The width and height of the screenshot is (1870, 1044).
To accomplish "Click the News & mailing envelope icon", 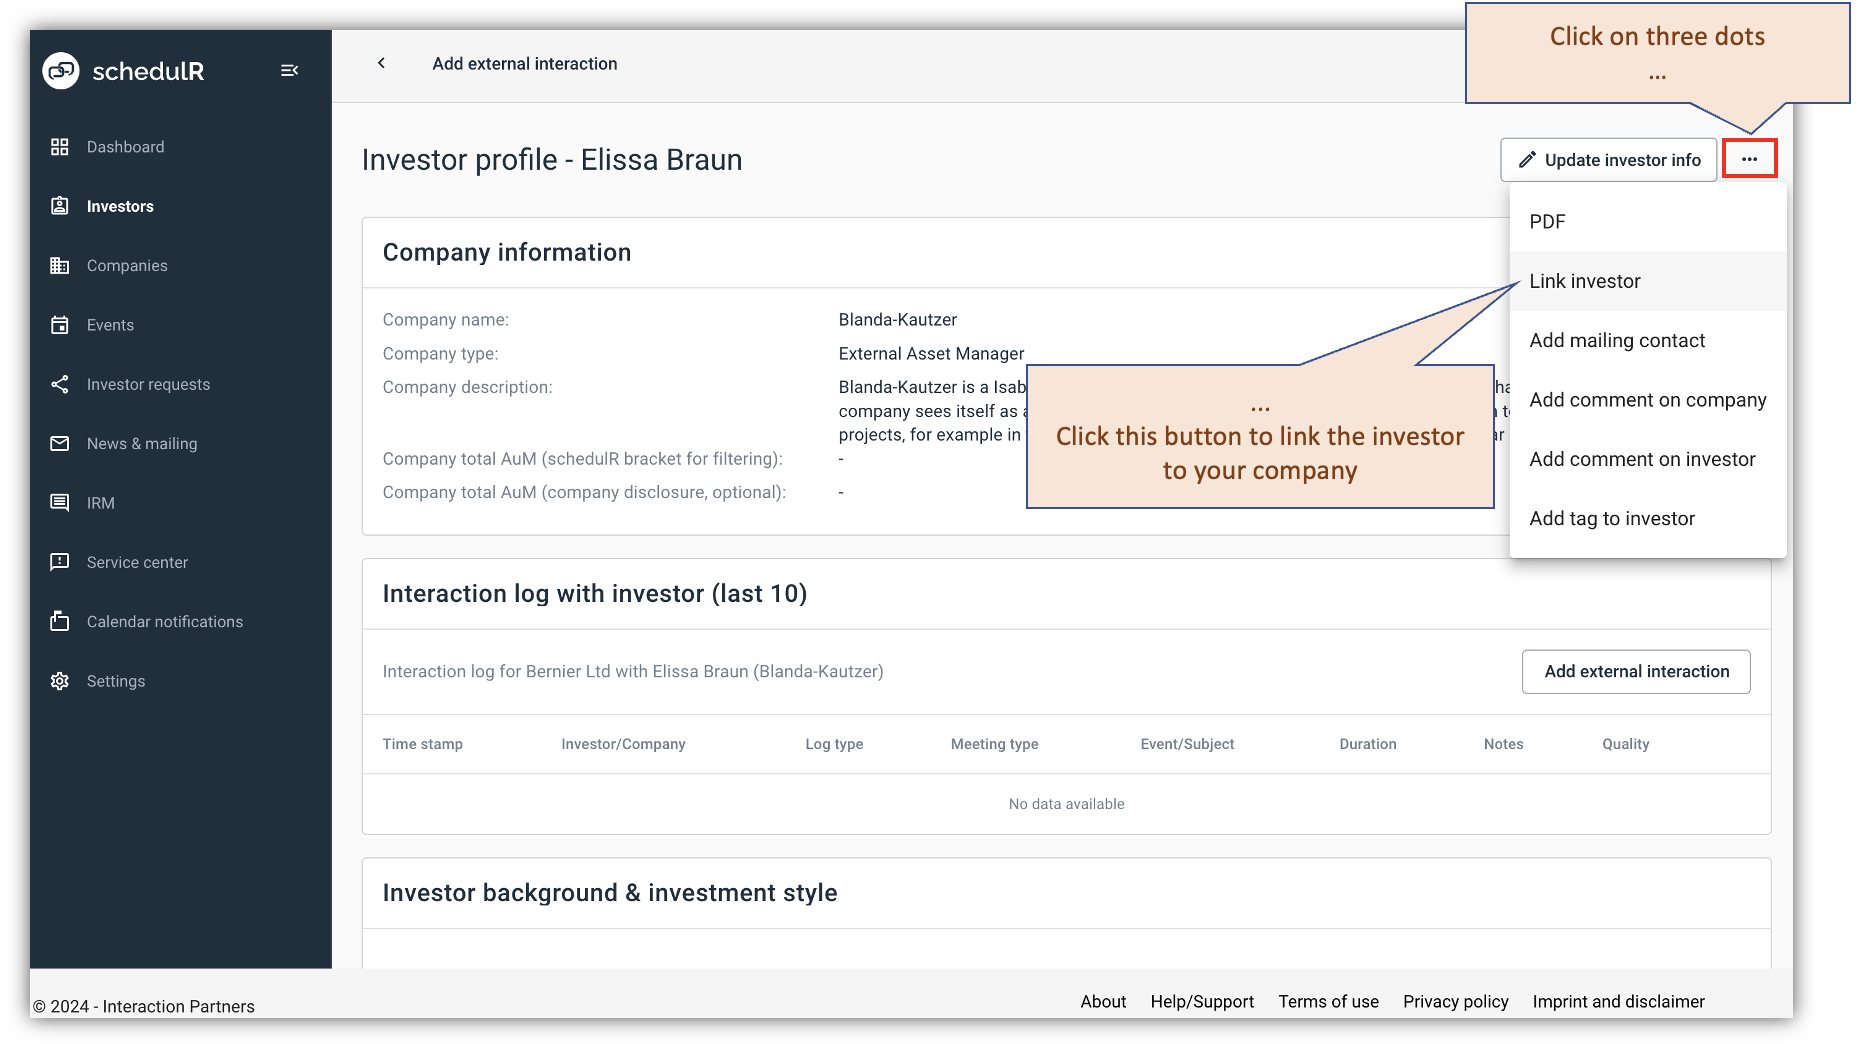I will (x=60, y=443).
